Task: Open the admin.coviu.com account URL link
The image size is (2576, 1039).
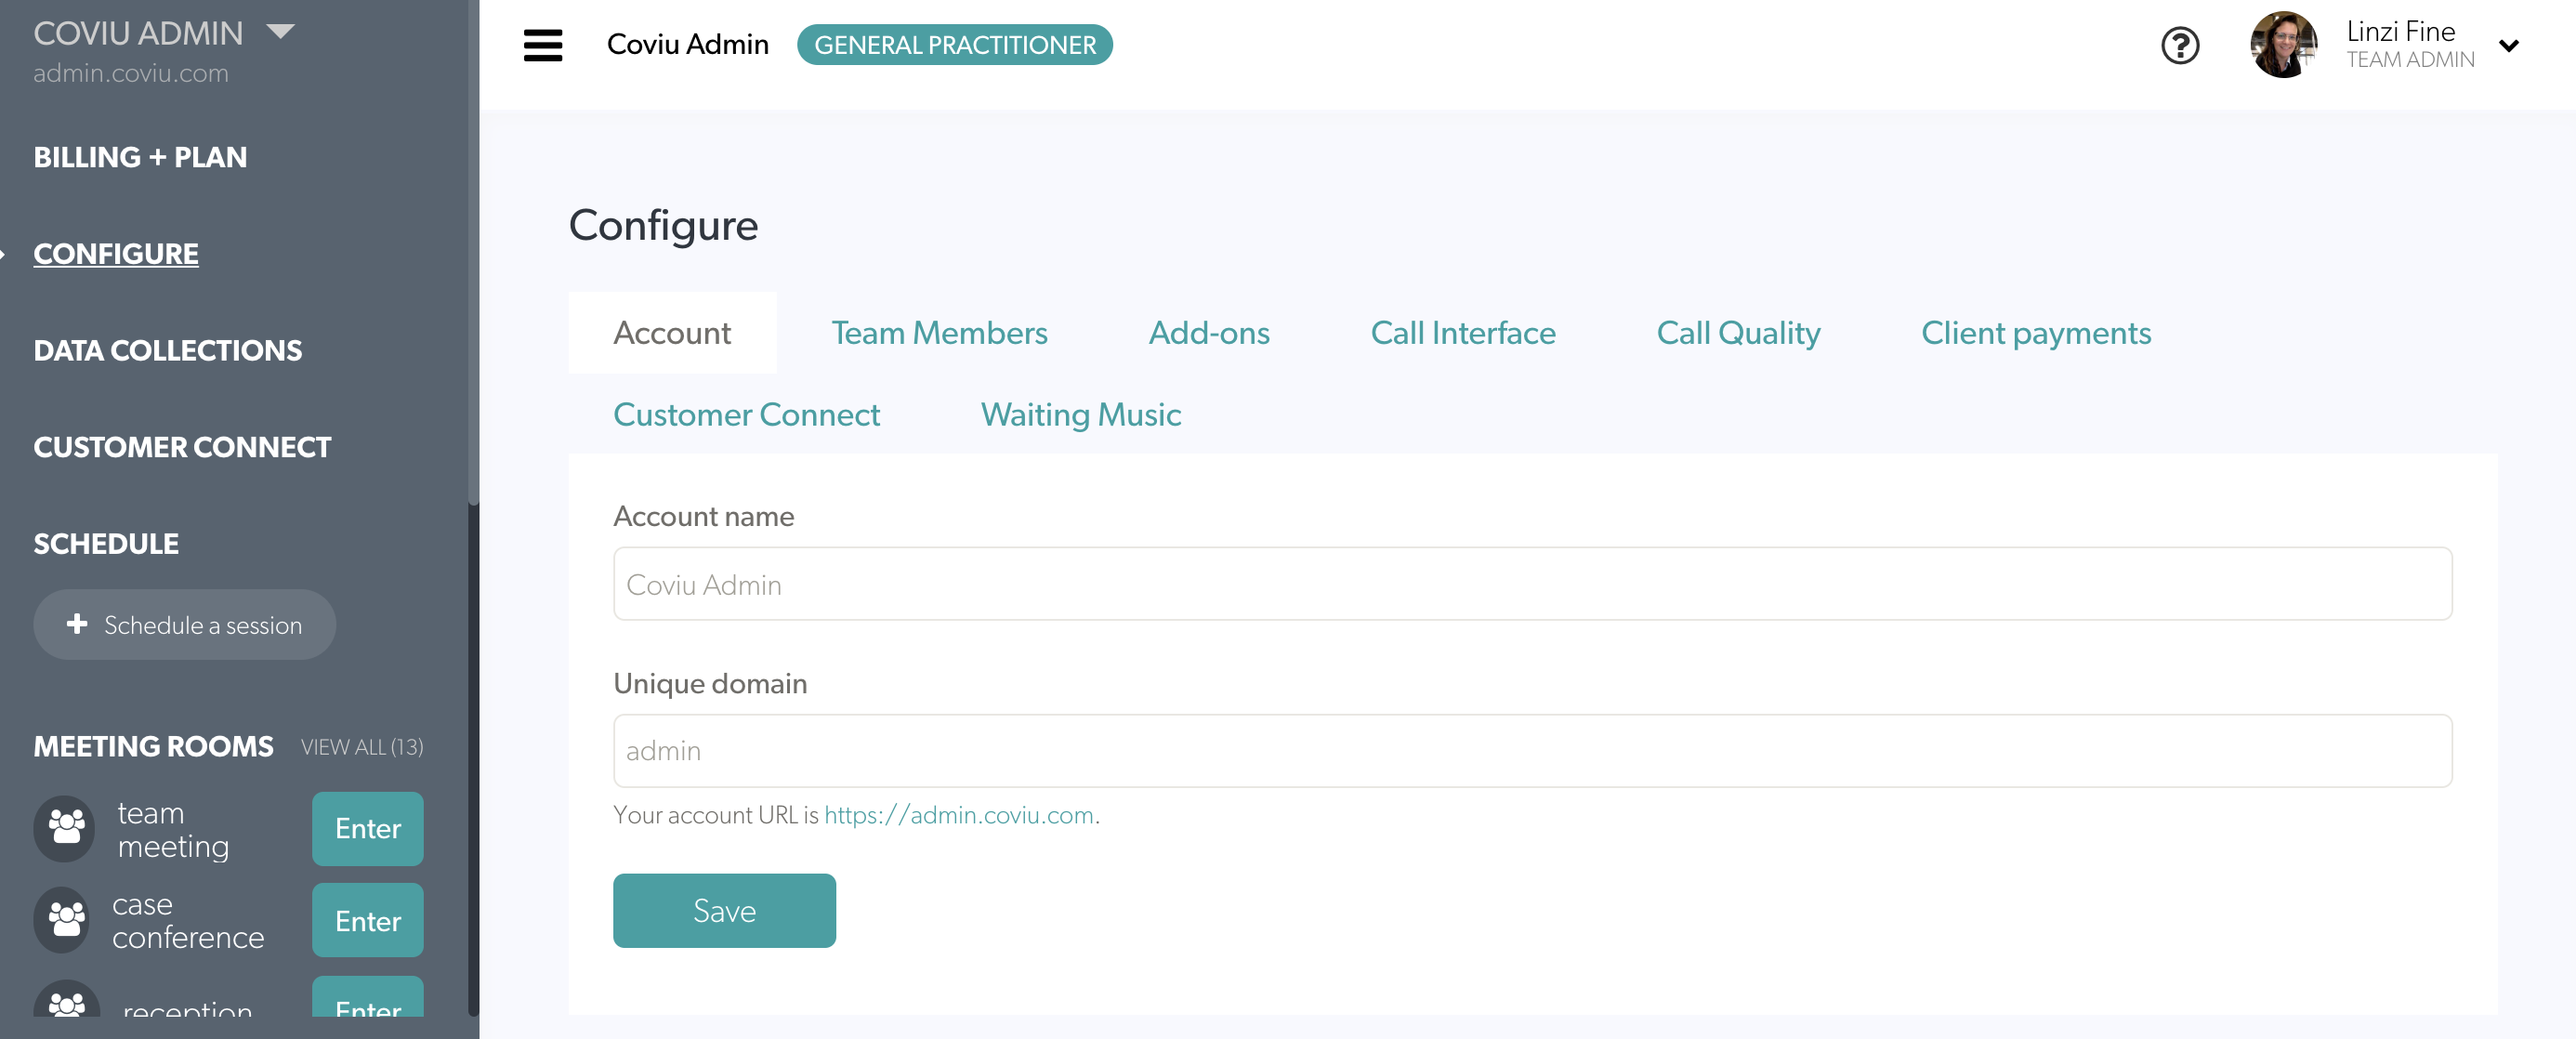Action: pyautogui.click(x=959, y=815)
